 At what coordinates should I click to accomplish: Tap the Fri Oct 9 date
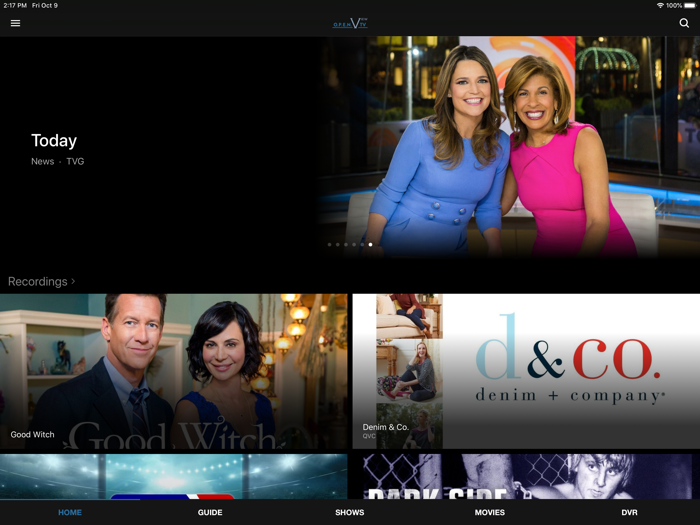(x=45, y=5)
